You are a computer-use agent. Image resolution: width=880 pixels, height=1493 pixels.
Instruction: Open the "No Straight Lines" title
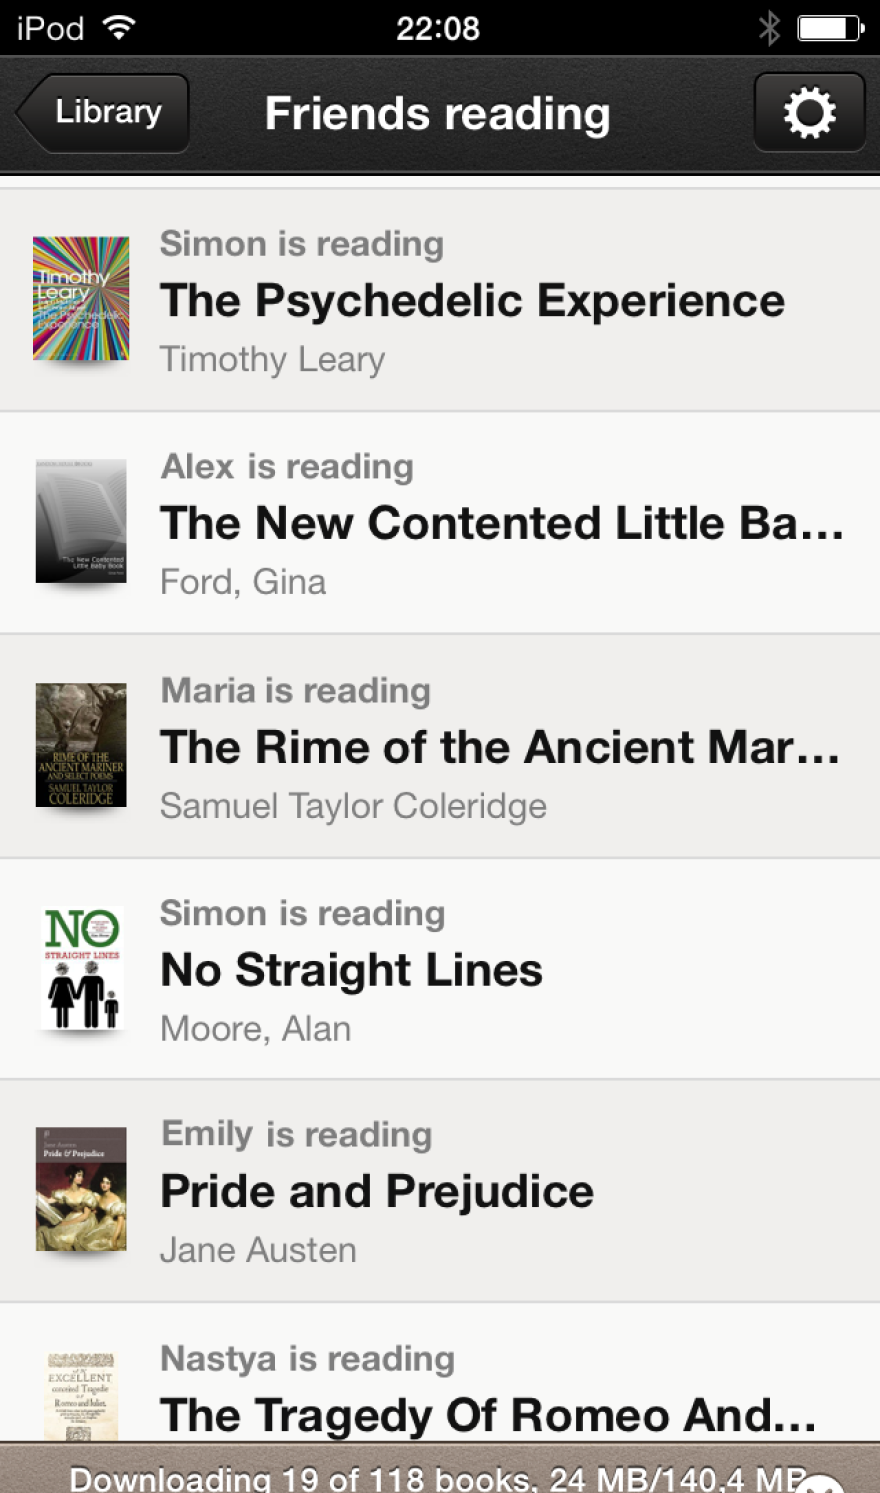351,970
